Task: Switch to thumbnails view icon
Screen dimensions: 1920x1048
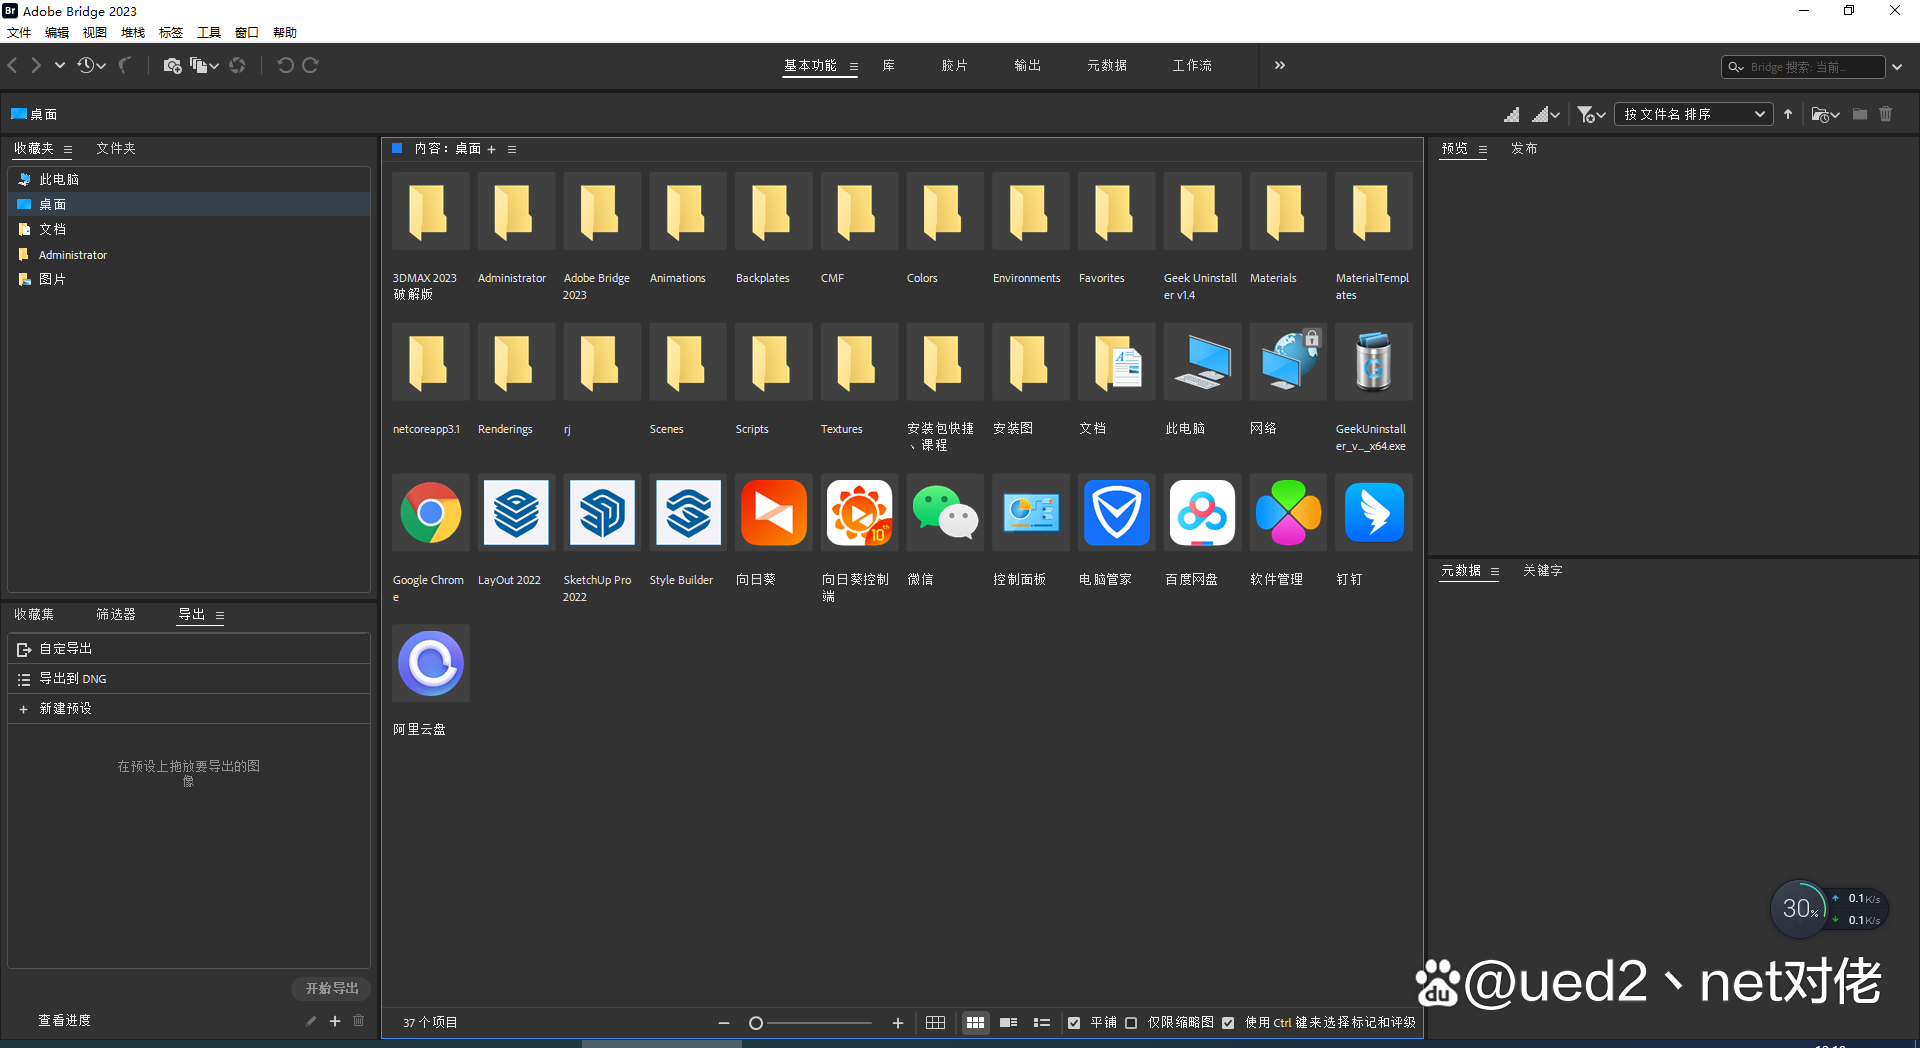Action: click(x=975, y=1023)
